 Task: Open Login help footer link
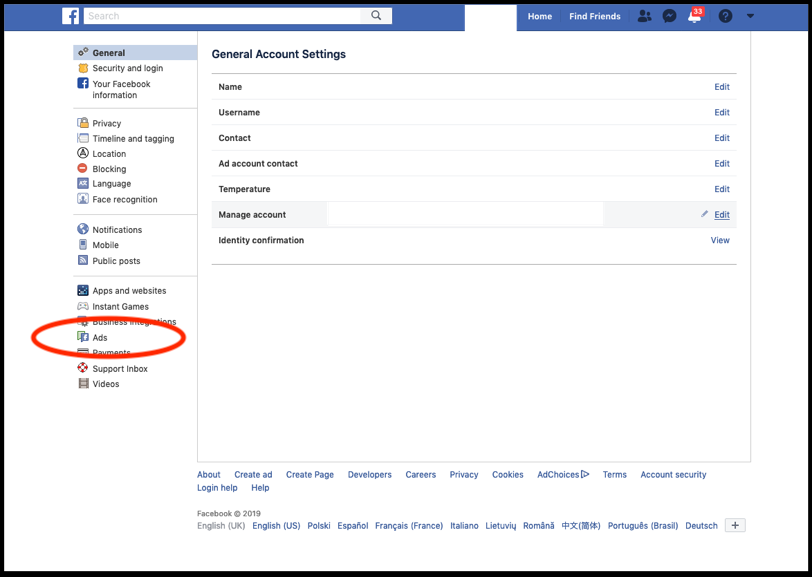point(217,487)
